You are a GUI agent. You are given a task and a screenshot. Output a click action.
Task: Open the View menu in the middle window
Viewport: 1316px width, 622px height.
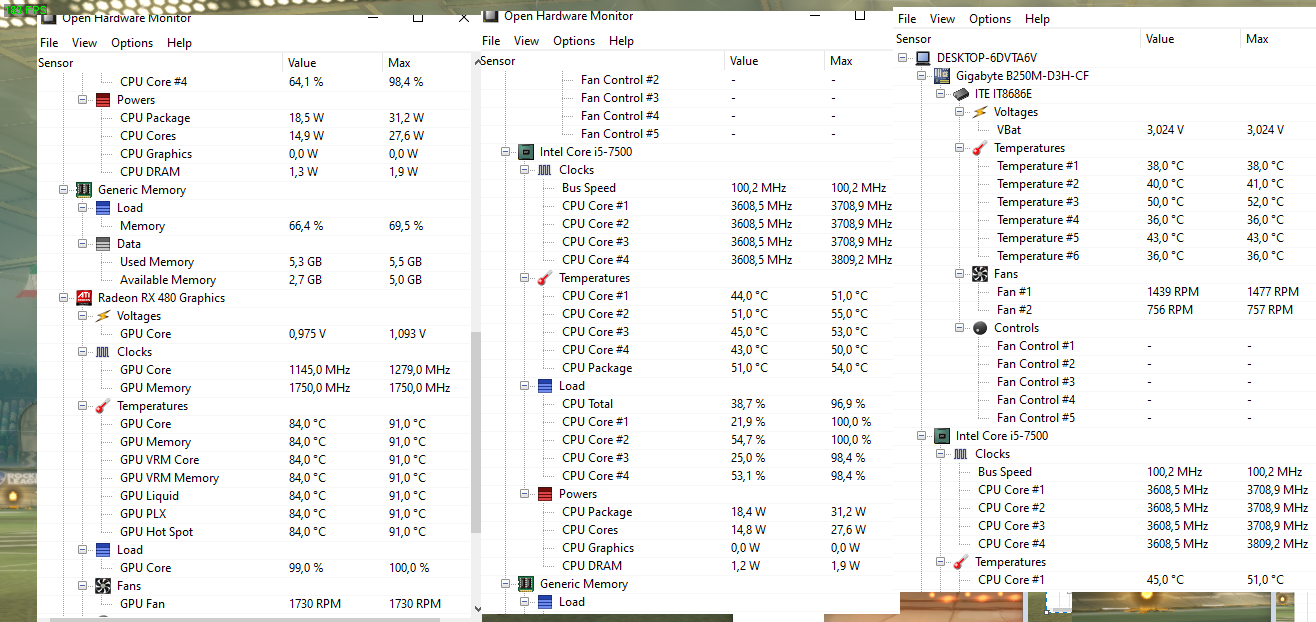click(526, 41)
